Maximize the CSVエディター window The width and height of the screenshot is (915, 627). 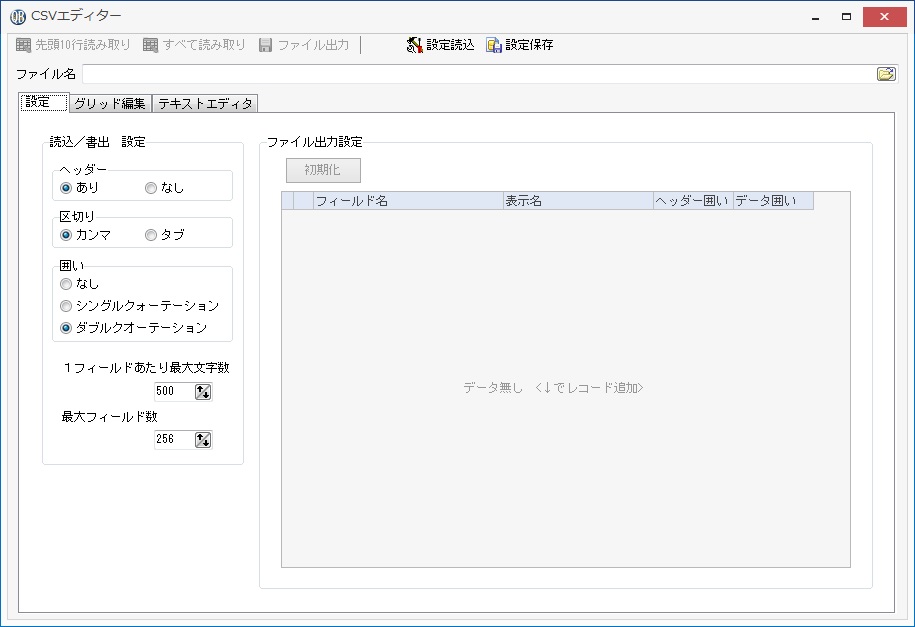(x=846, y=17)
